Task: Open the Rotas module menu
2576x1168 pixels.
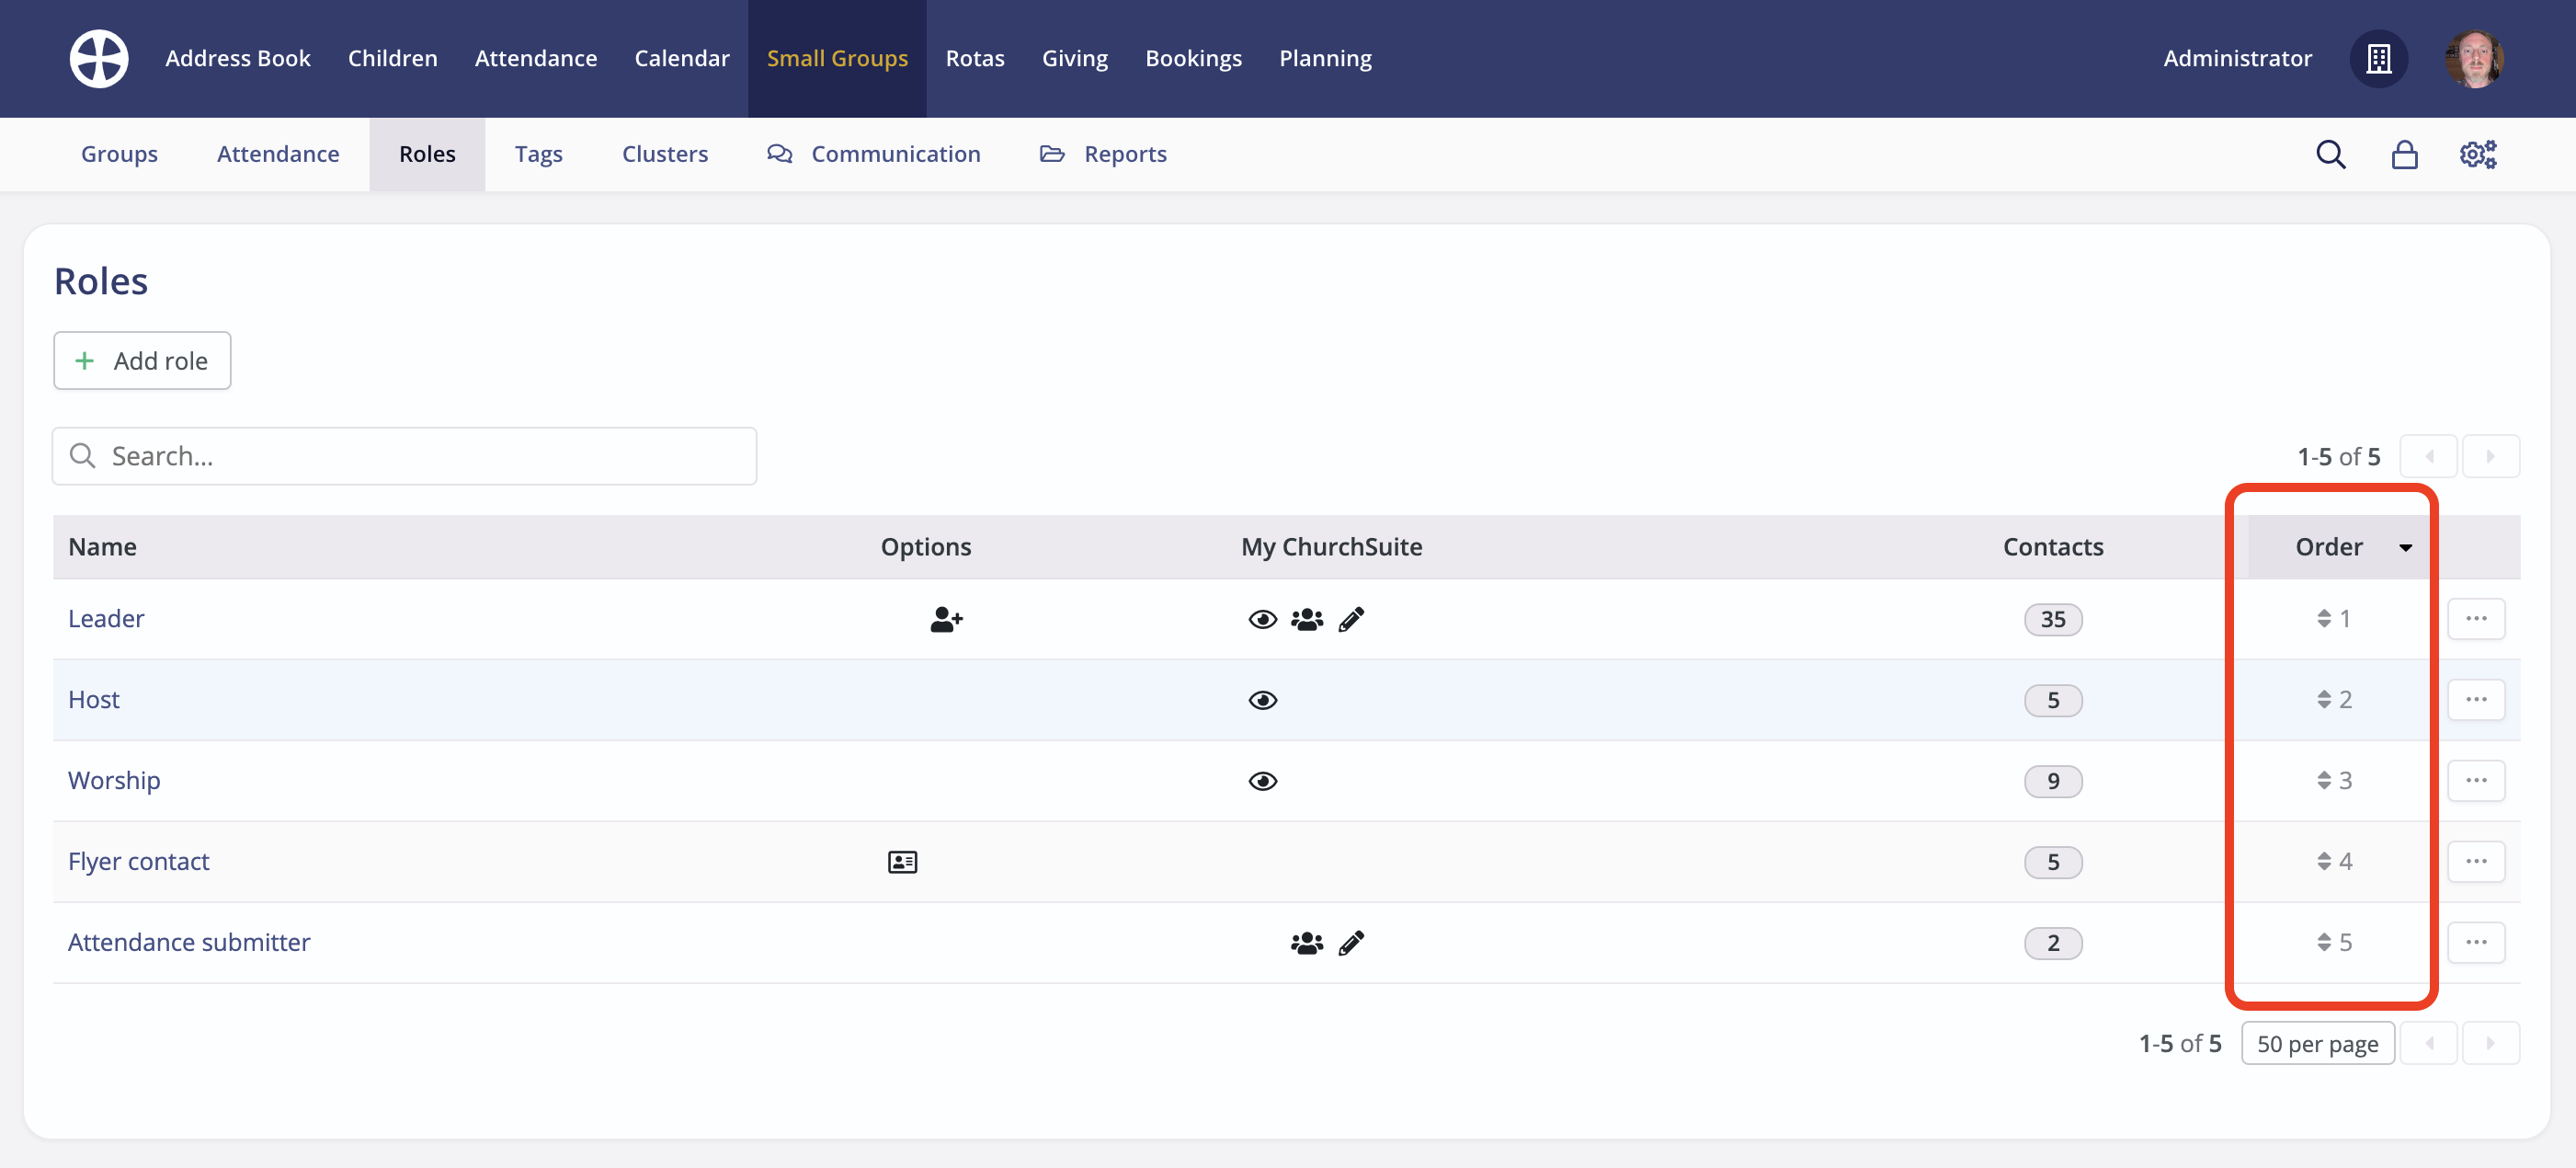Action: tap(974, 58)
